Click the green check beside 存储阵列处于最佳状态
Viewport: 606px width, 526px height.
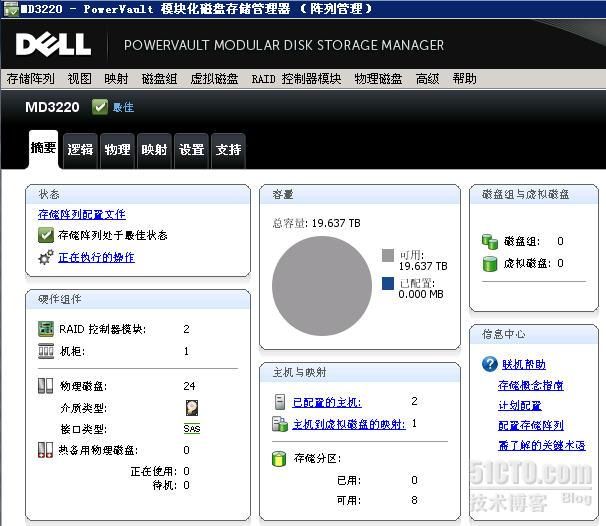[x=46, y=235]
